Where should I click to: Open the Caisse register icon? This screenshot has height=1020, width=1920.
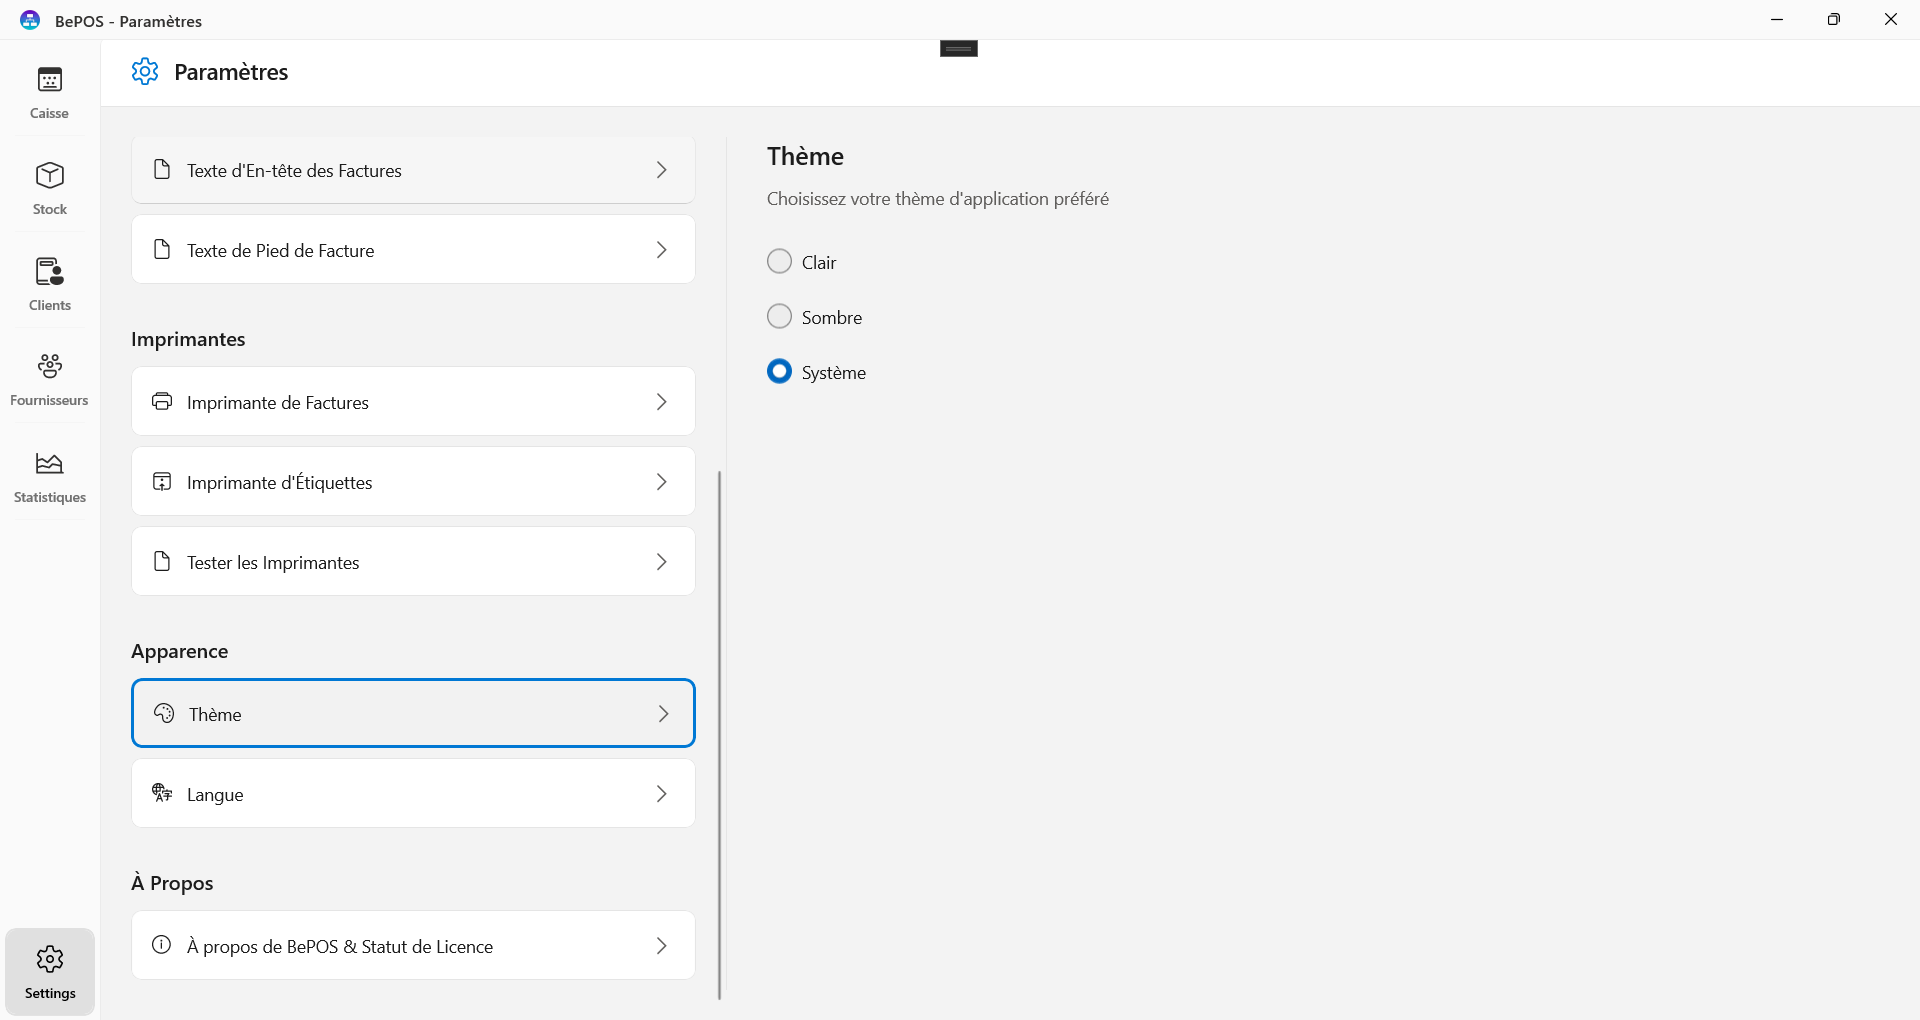(49, 80)
